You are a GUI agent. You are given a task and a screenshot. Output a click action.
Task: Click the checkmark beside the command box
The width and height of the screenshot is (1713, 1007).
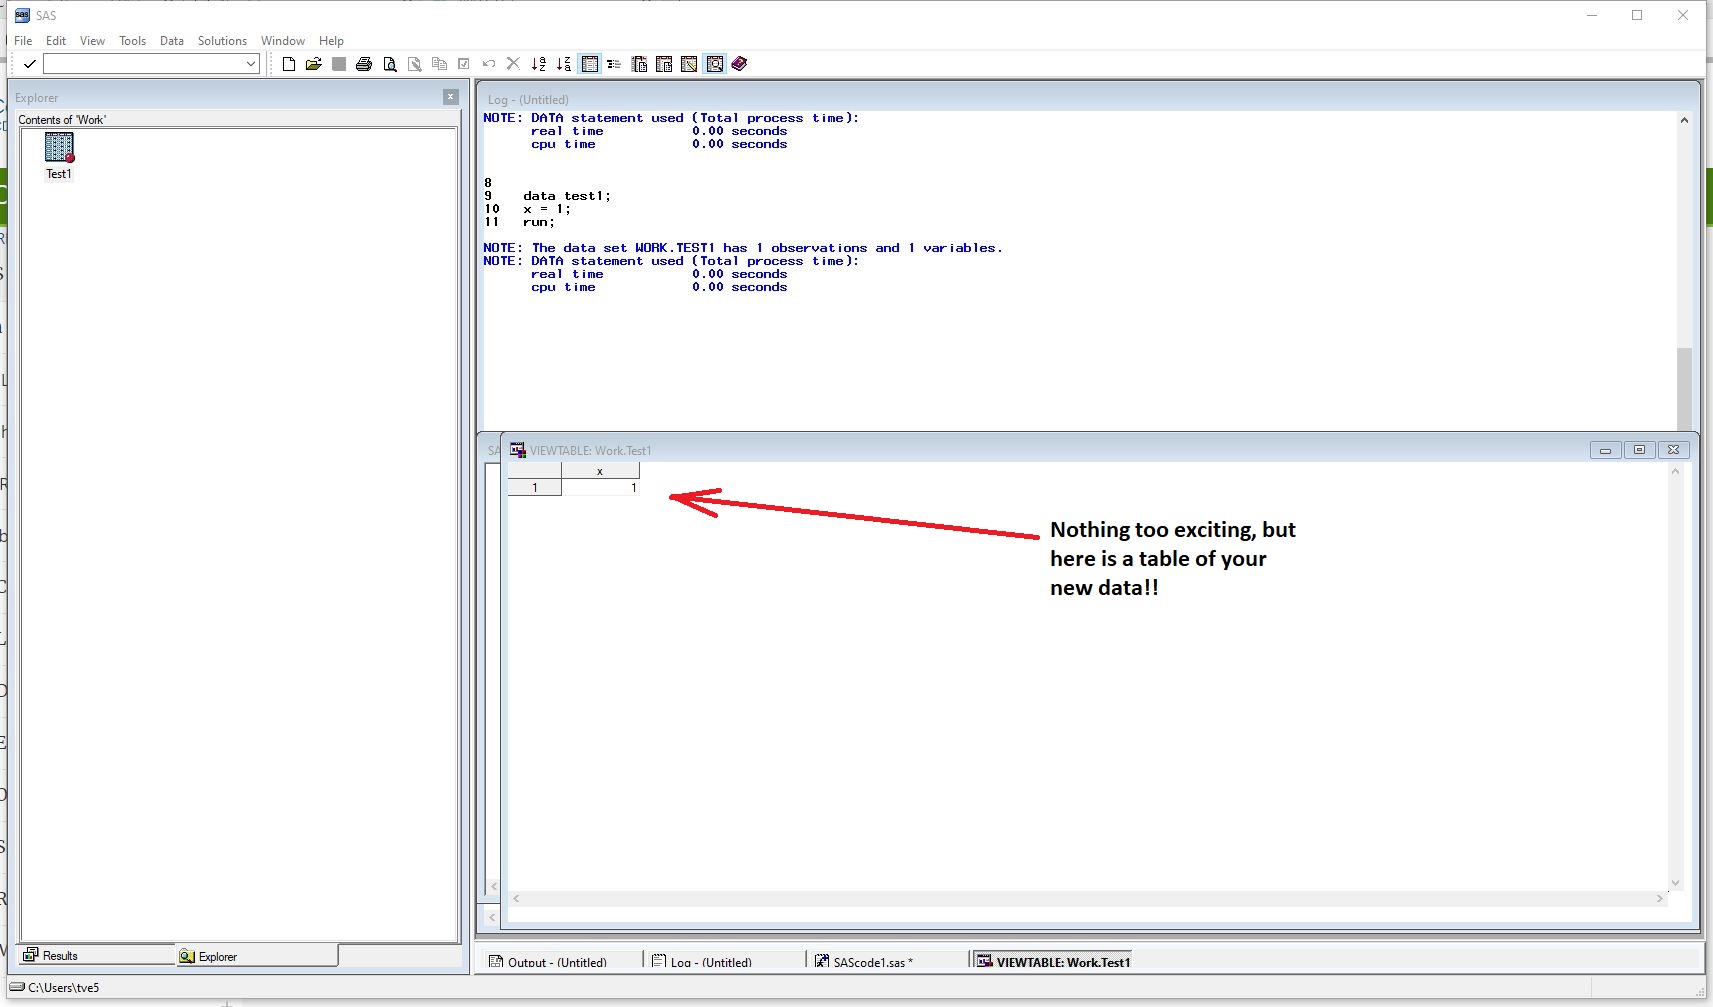click(30, 64)
